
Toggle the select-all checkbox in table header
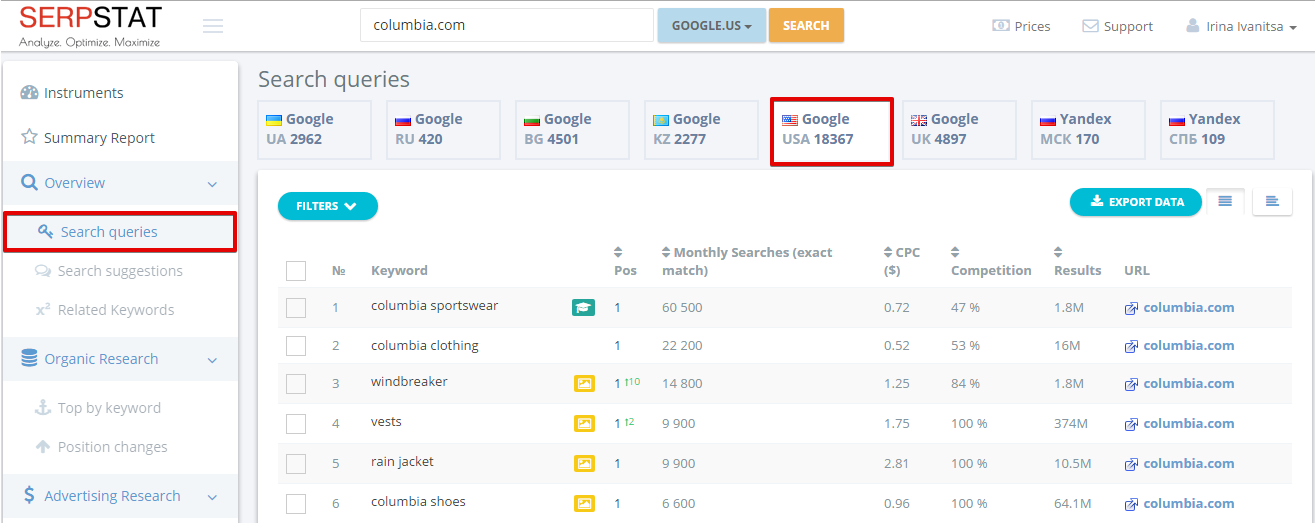296,270
